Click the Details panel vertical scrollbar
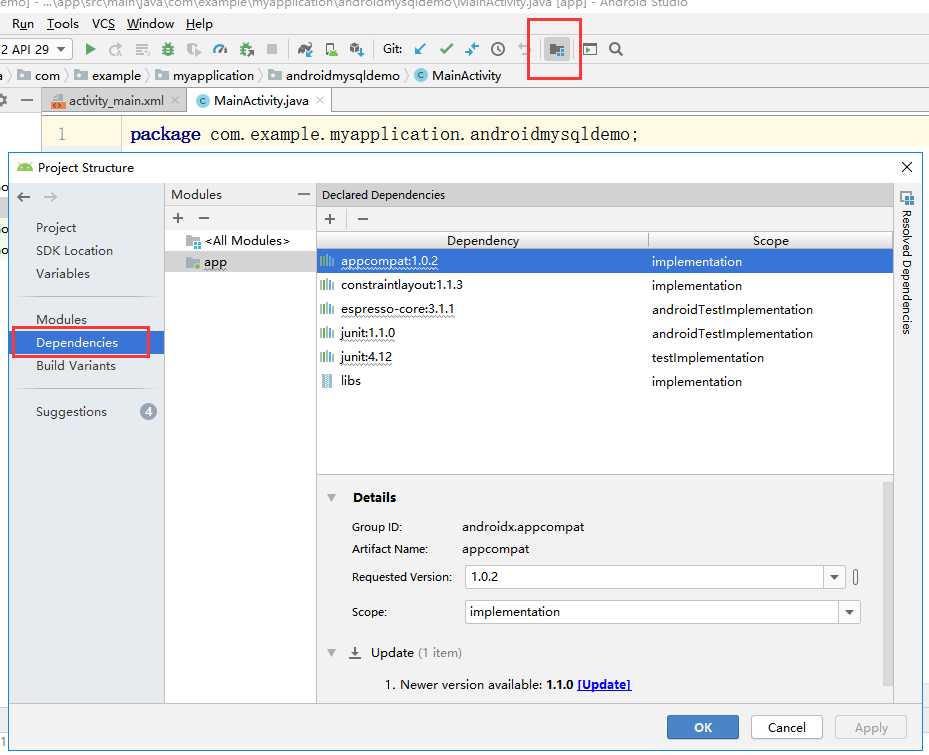 [x=887, y=584]
